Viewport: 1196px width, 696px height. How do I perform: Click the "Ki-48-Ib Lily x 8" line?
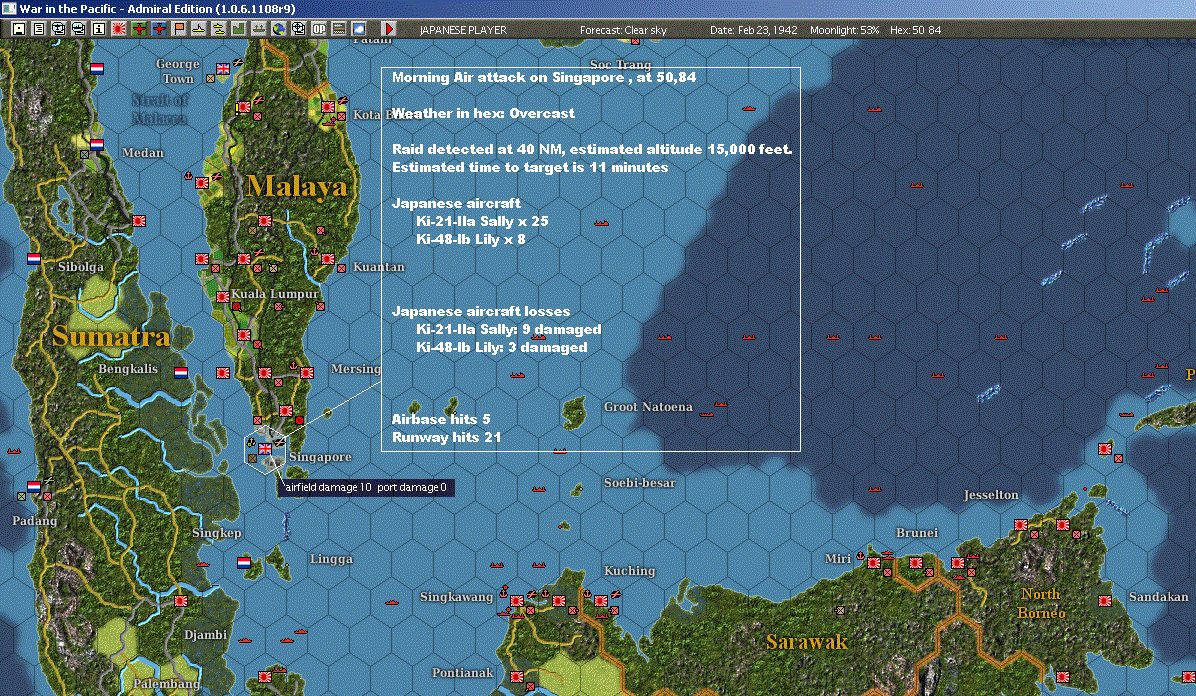click(471, 240)
